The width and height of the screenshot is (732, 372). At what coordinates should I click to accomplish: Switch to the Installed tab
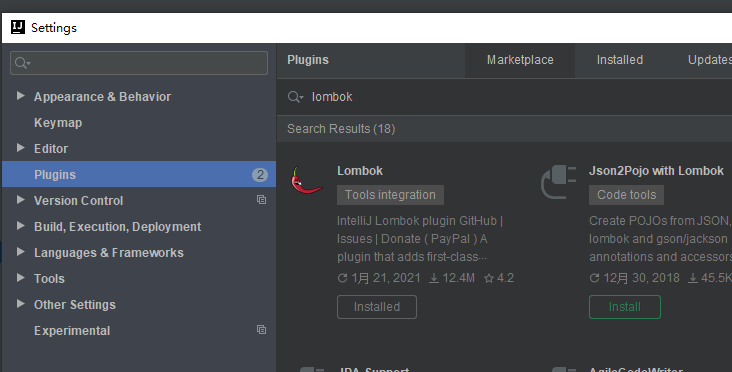pos(619,60)
